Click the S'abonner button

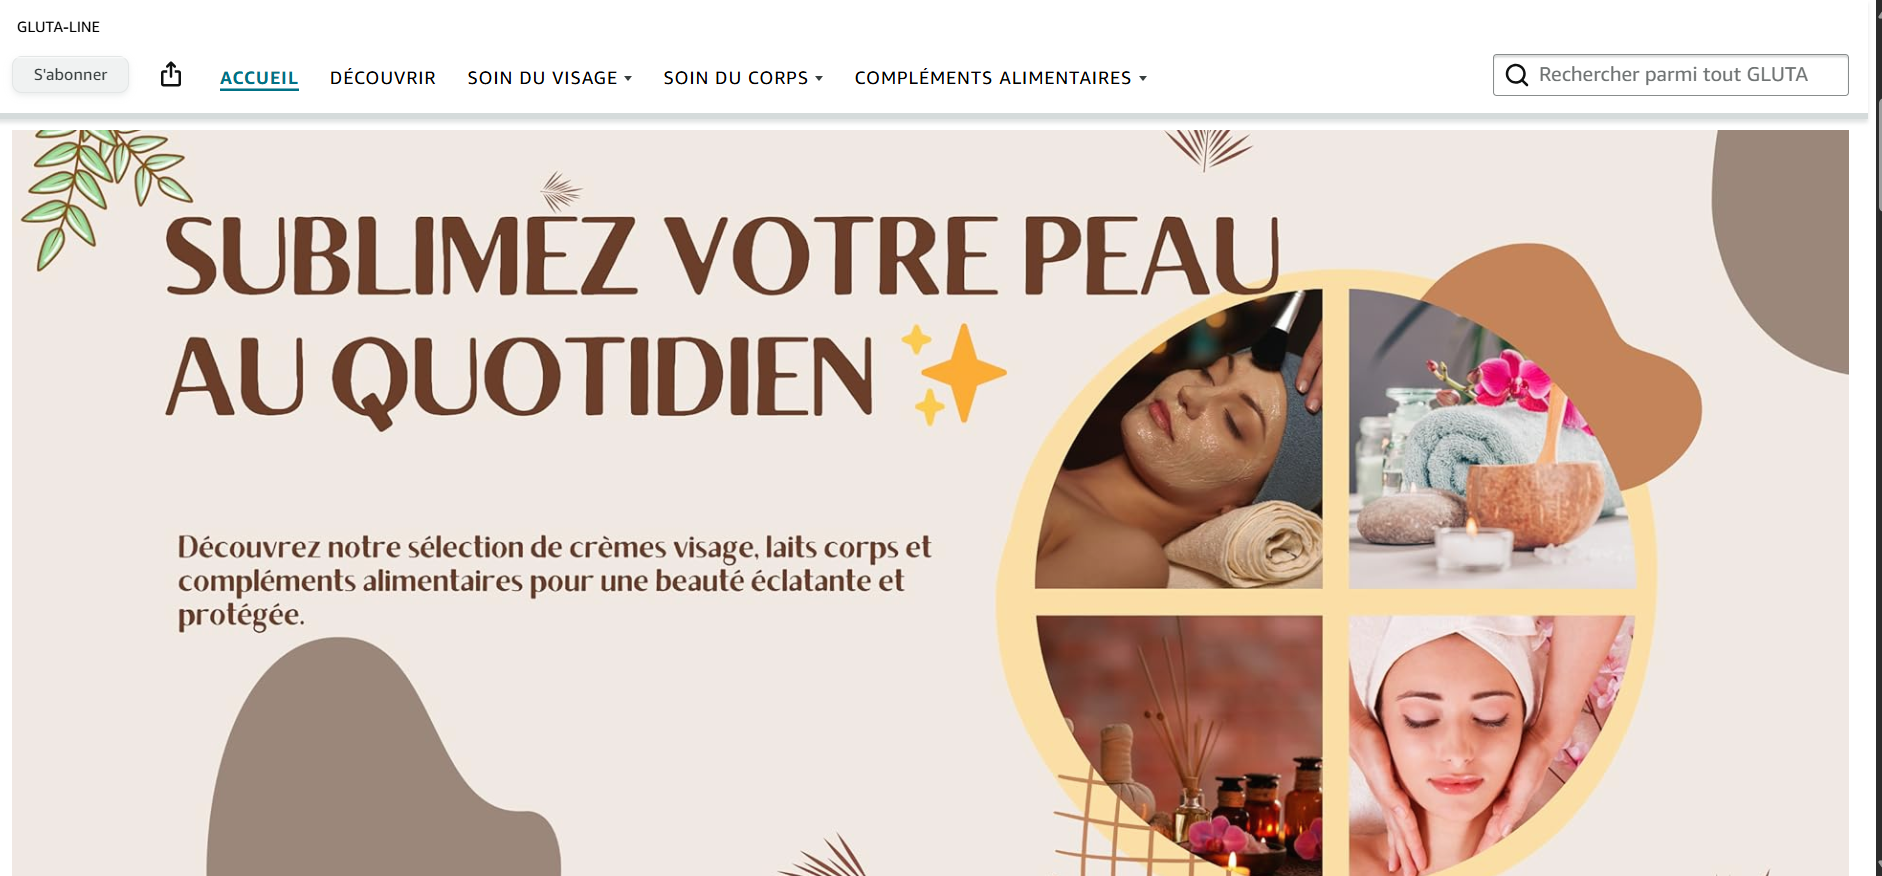[70, 75]
